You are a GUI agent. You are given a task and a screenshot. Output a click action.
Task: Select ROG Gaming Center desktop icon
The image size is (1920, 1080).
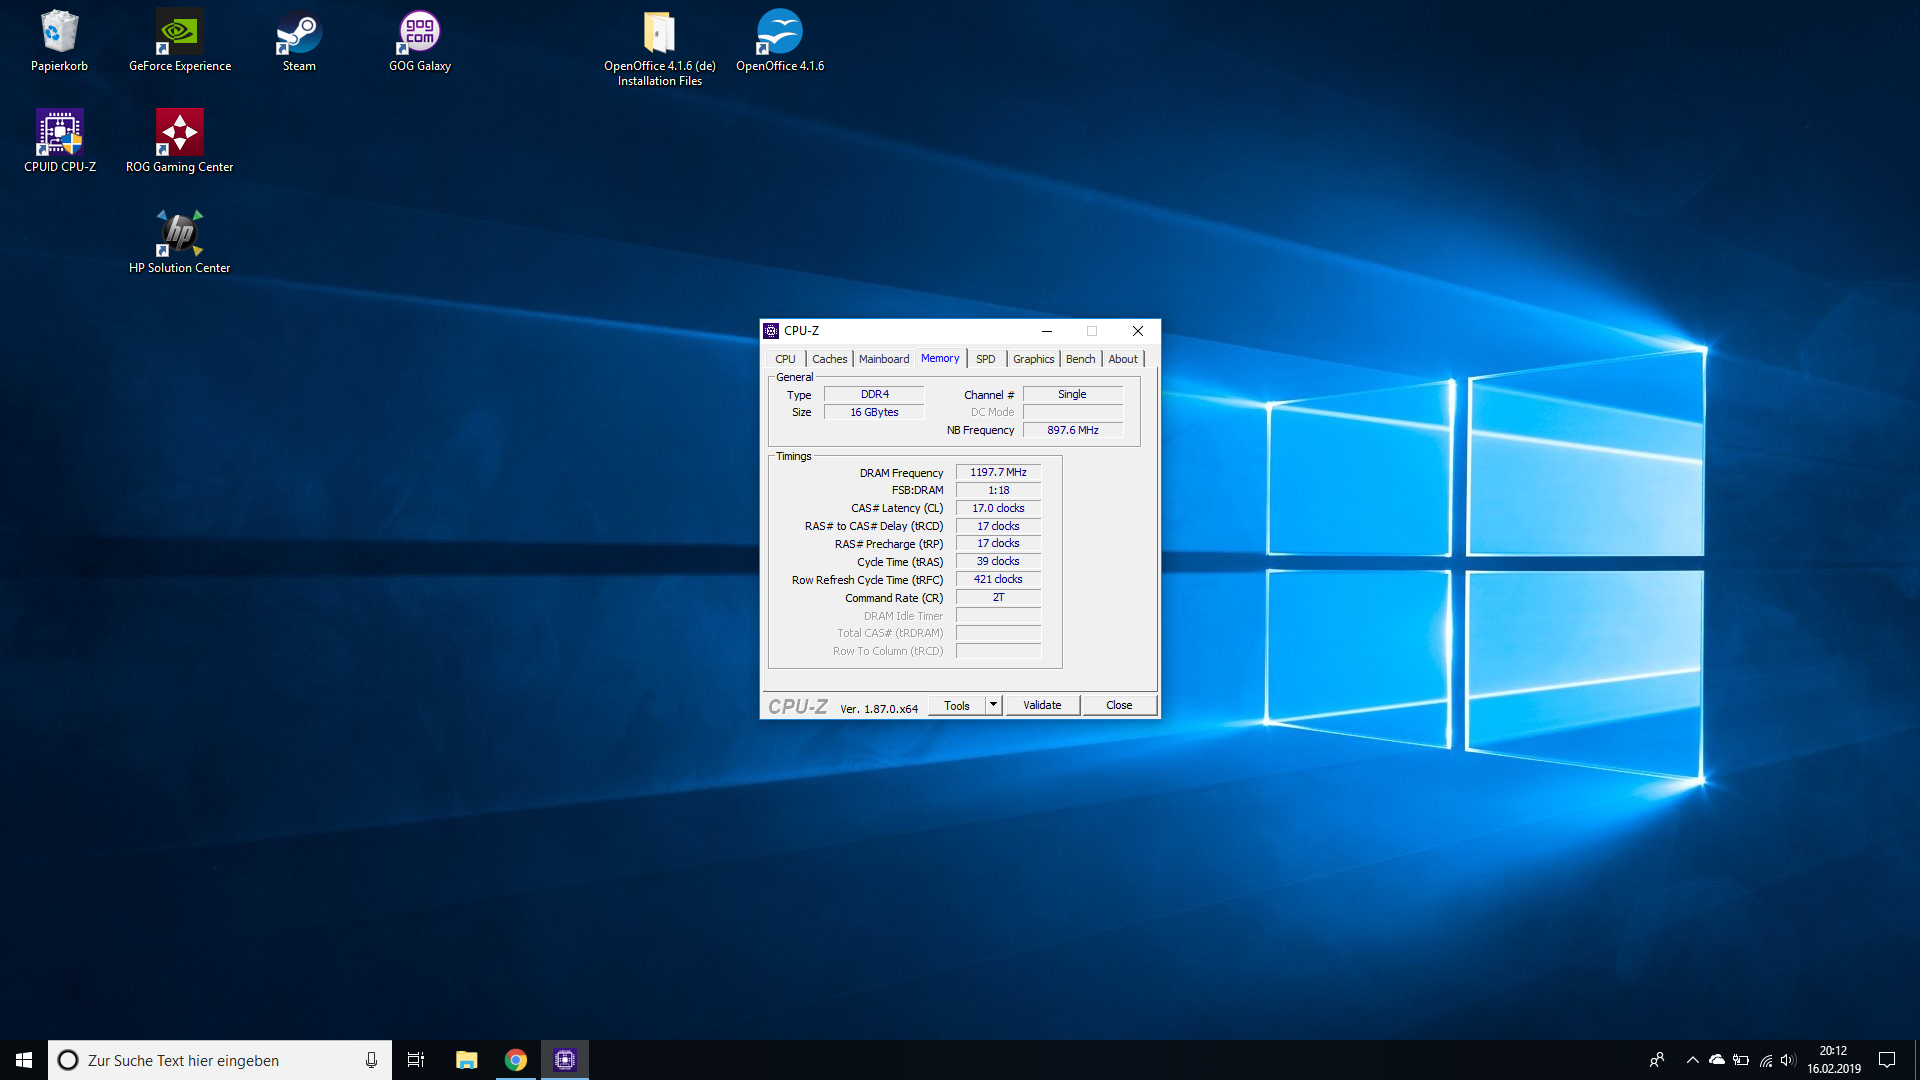coord(180,141)
